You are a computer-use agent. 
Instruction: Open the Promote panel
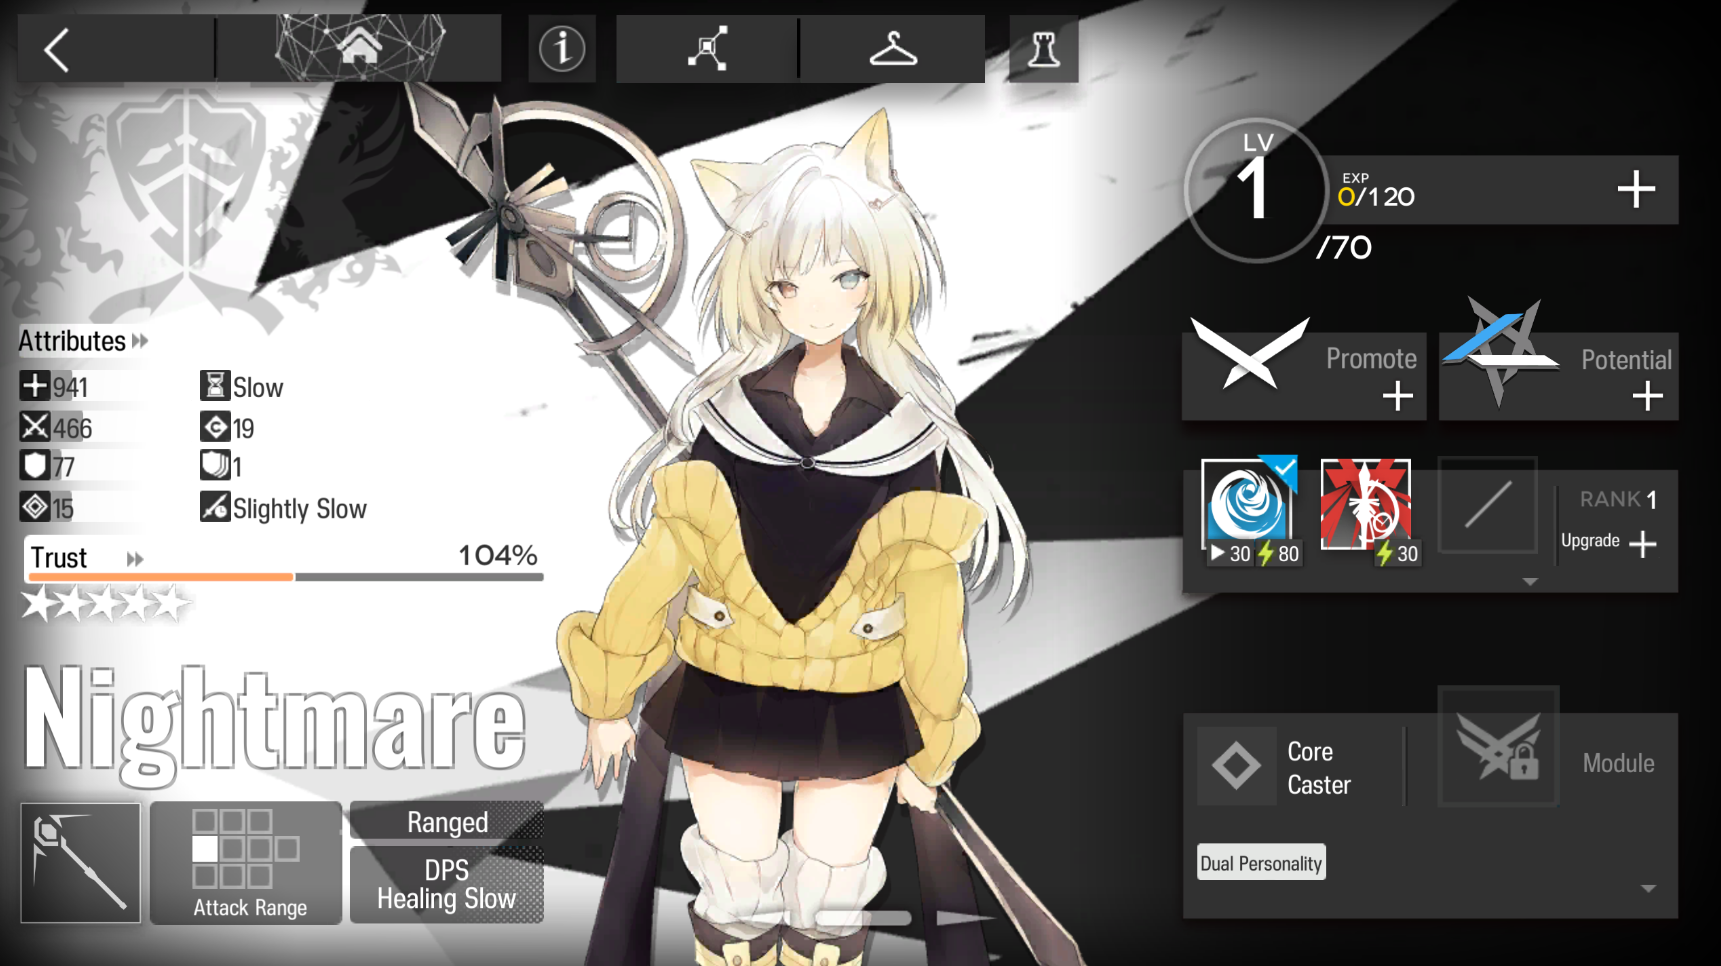1304,375
